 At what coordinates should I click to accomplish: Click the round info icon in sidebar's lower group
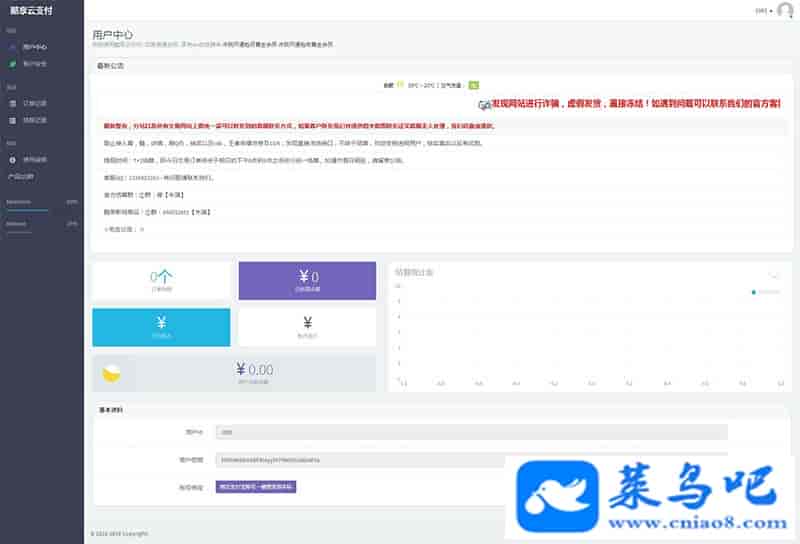[12, 160]
